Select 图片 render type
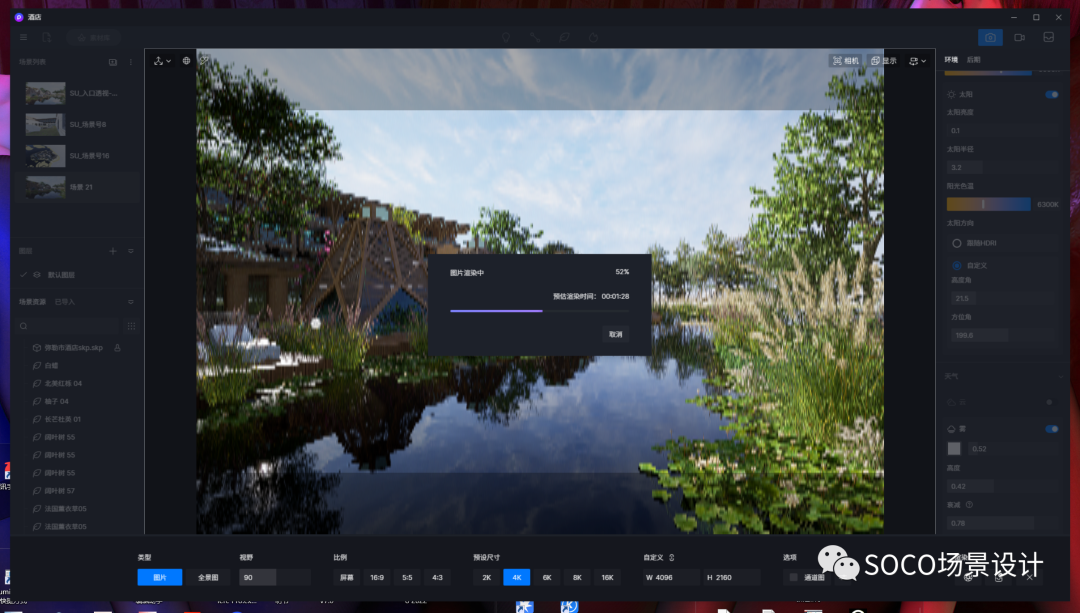1080x613 pixels. tap(160, 577)
